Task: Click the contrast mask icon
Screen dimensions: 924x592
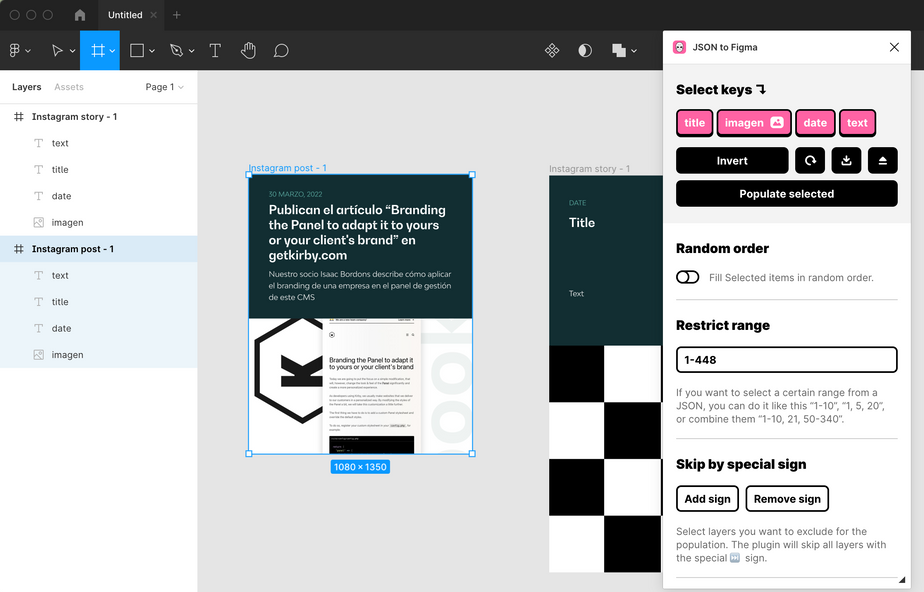Action: pyautogui.click(x=585, y=51)
